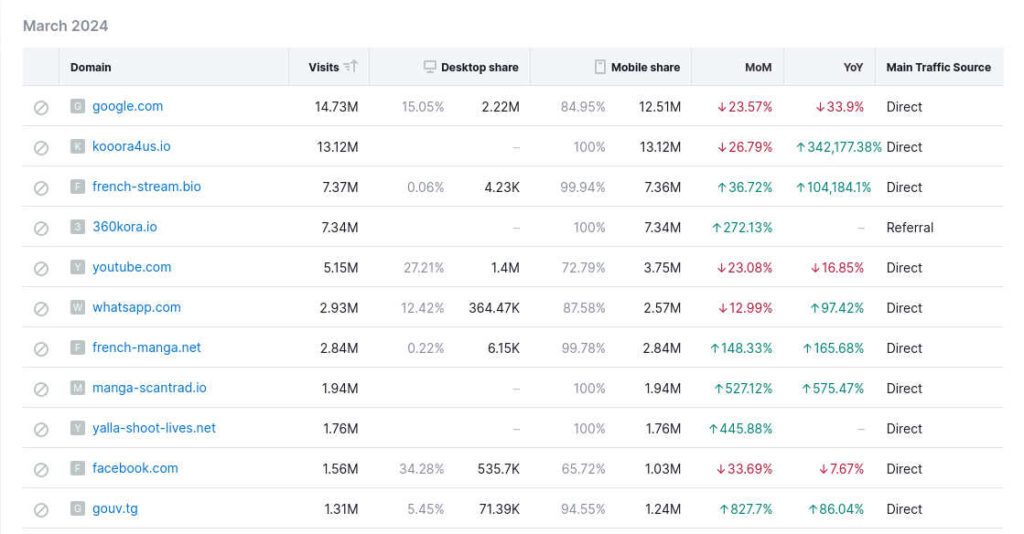Click the Main Traffic Source column header
Viewport: 1024px width, 534px height.
click(x=938, y=67)
